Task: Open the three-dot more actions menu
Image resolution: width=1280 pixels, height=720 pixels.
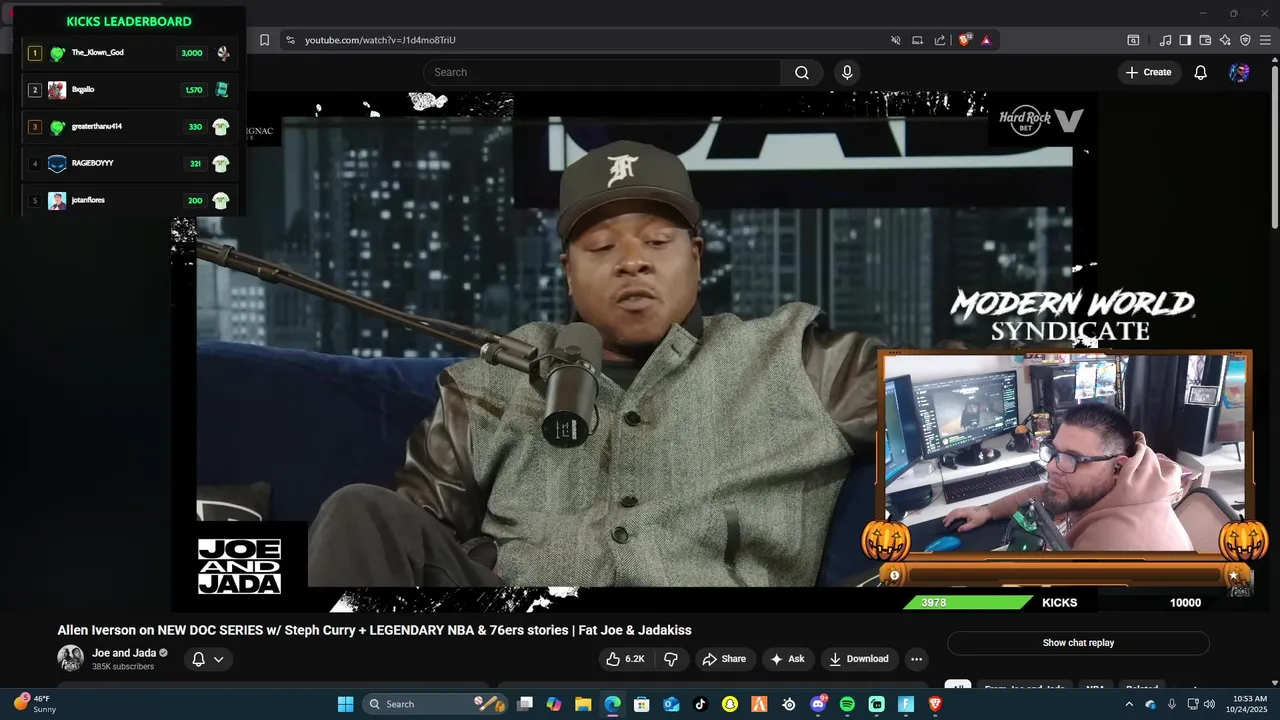Action: 916,659
